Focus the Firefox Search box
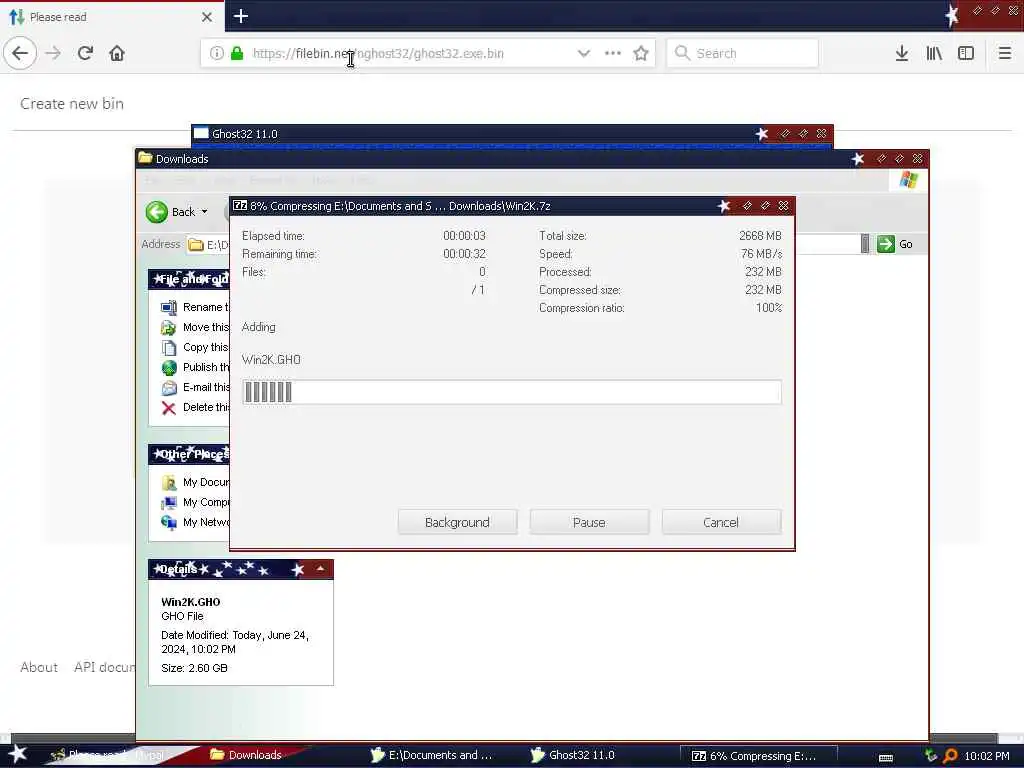The width and height of the screenshot is (1024, 768). pos(743,54)
